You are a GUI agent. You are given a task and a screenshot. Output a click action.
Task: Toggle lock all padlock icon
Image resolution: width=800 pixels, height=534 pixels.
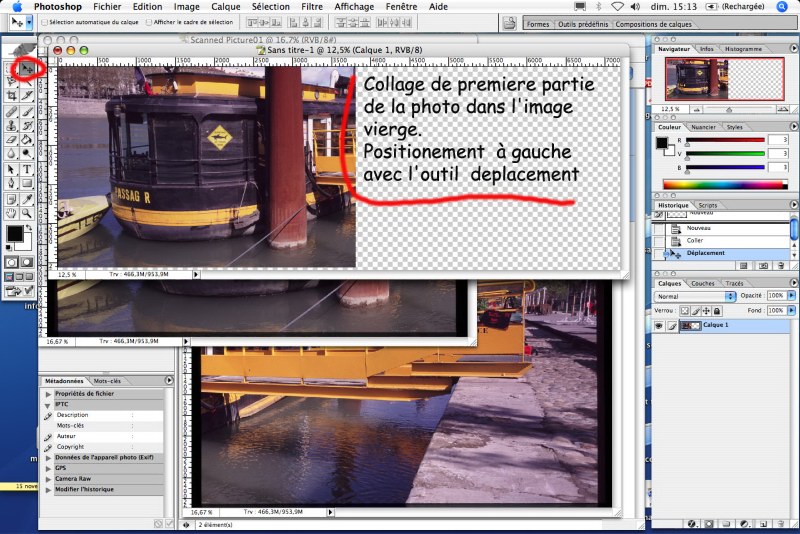717,311
